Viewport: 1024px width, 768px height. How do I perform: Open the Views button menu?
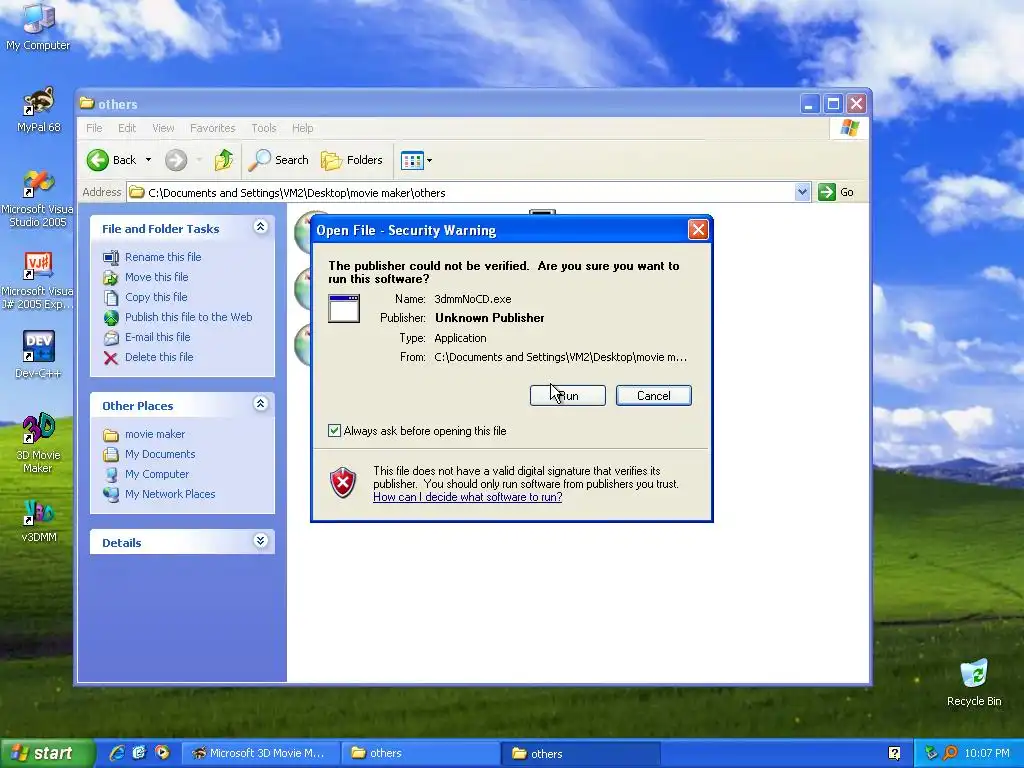pyautogui.click(x=416, y=160)
